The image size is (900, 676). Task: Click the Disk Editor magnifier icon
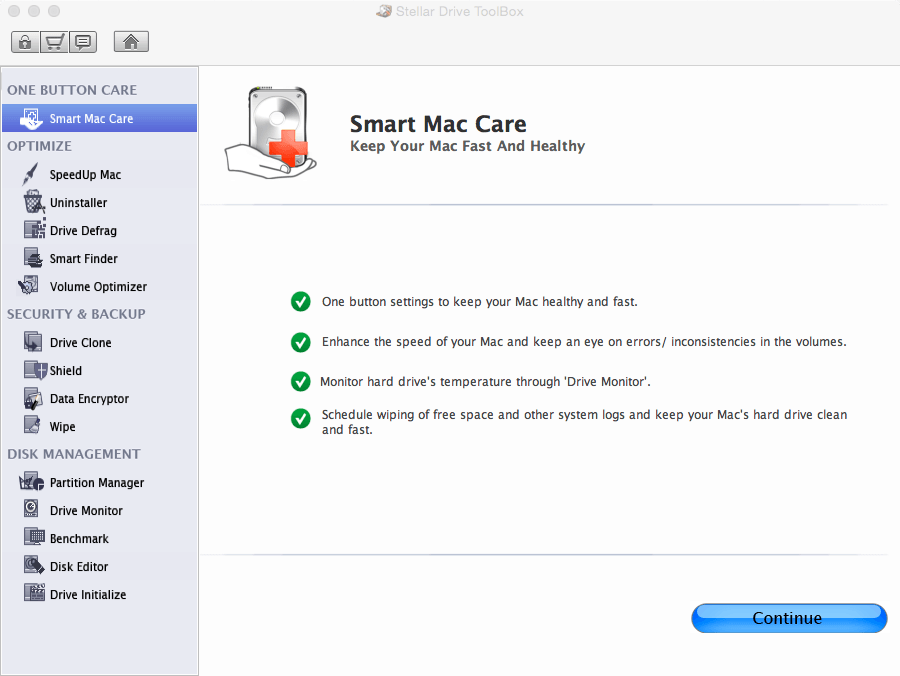[34, 565]
